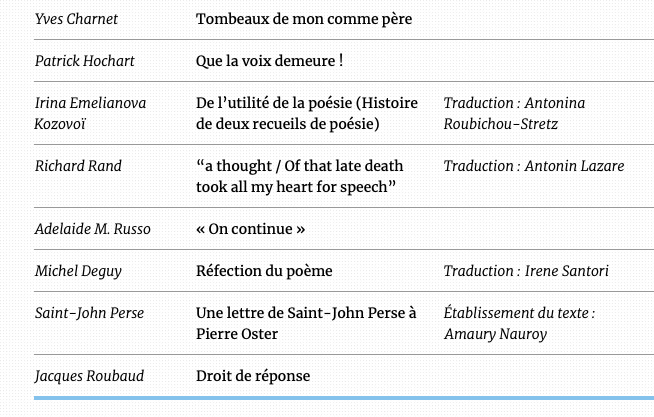
Task: Click author Irina Emelianova Kozovoï
Action: pos(90,113)
